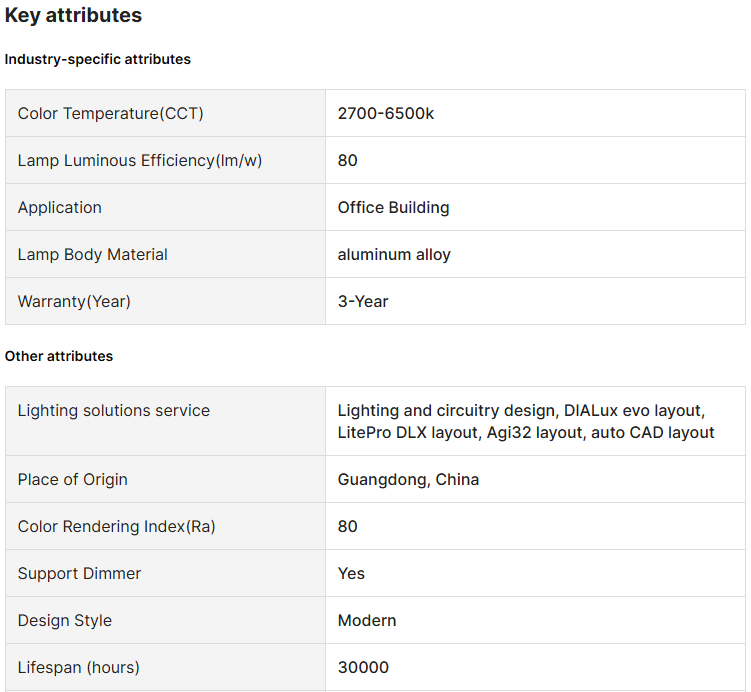Screen dimensions: 751x692
Task: Select the Color Rendering Index(Ra) label
Action: pyautogui.click(x=117, y=527)
